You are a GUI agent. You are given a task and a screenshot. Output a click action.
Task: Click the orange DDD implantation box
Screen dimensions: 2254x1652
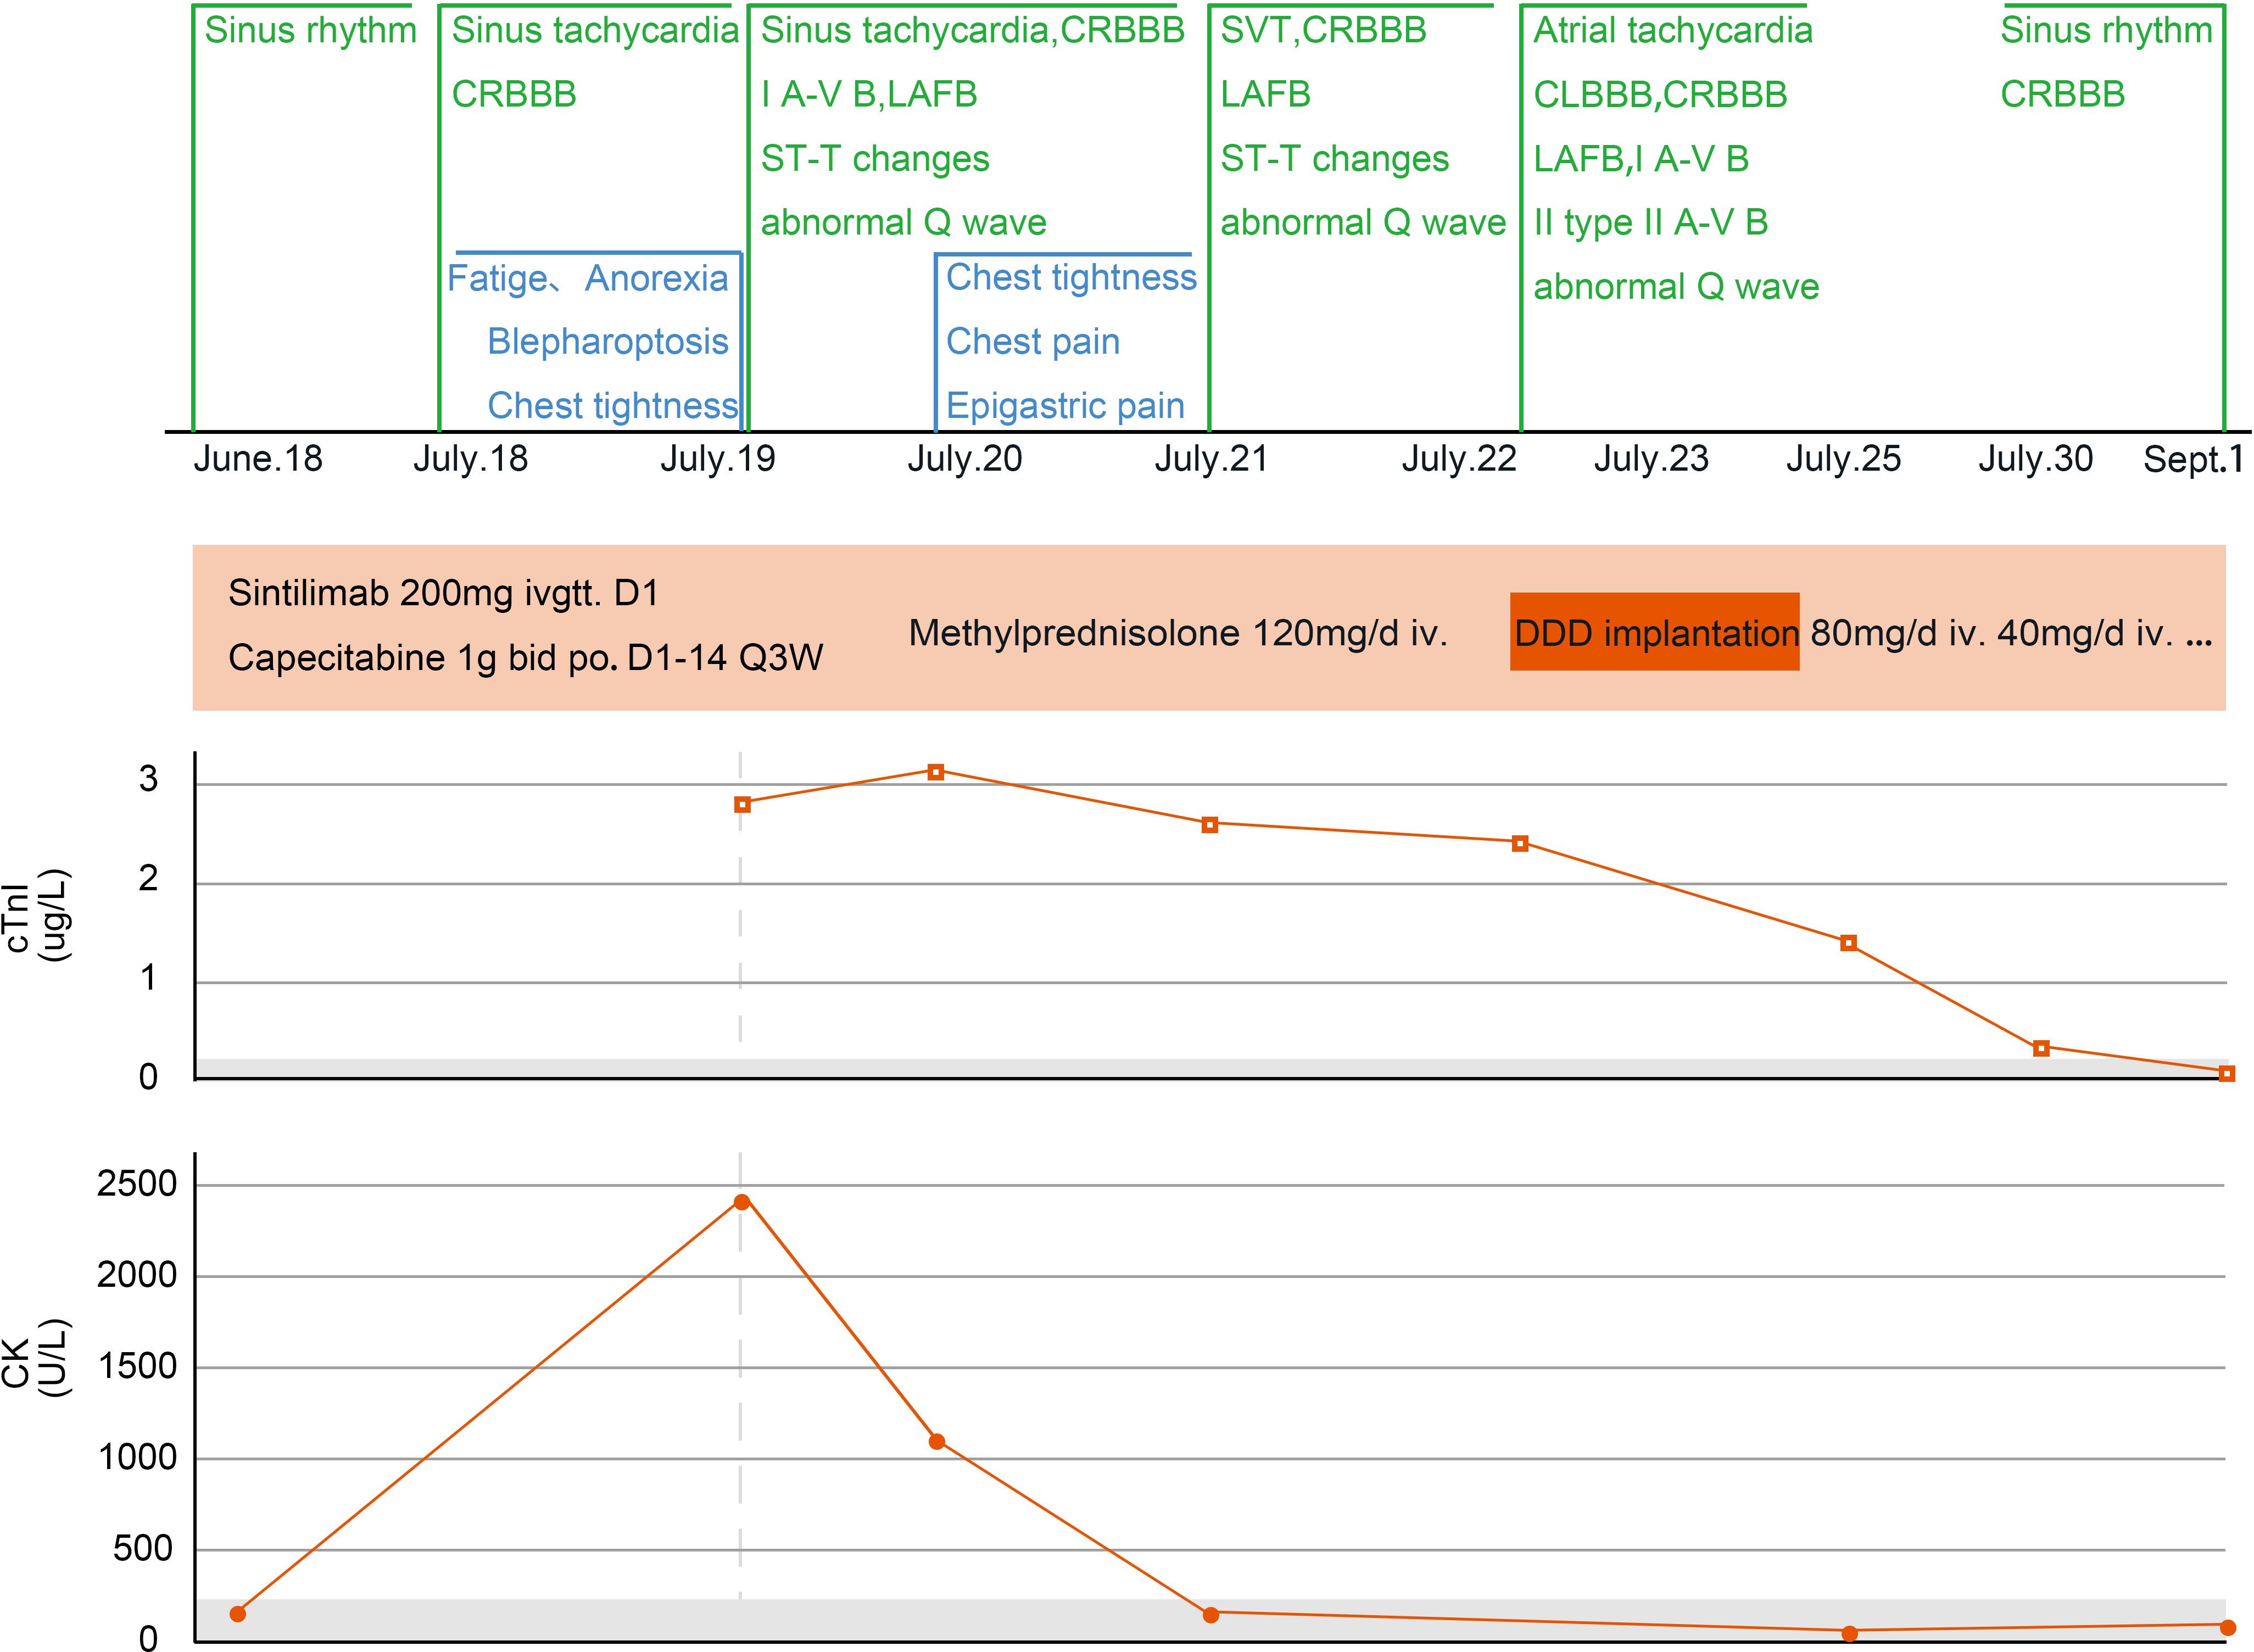point(1654,632)
